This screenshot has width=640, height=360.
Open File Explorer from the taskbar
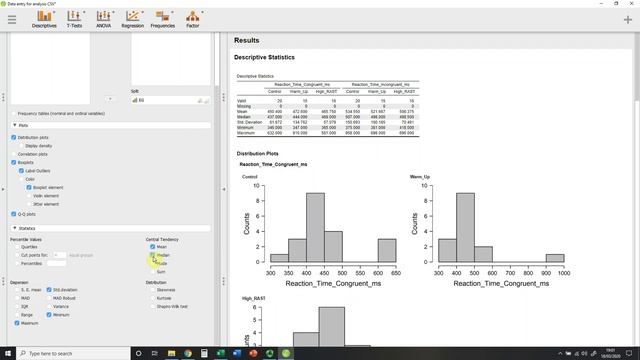[171, 353]
